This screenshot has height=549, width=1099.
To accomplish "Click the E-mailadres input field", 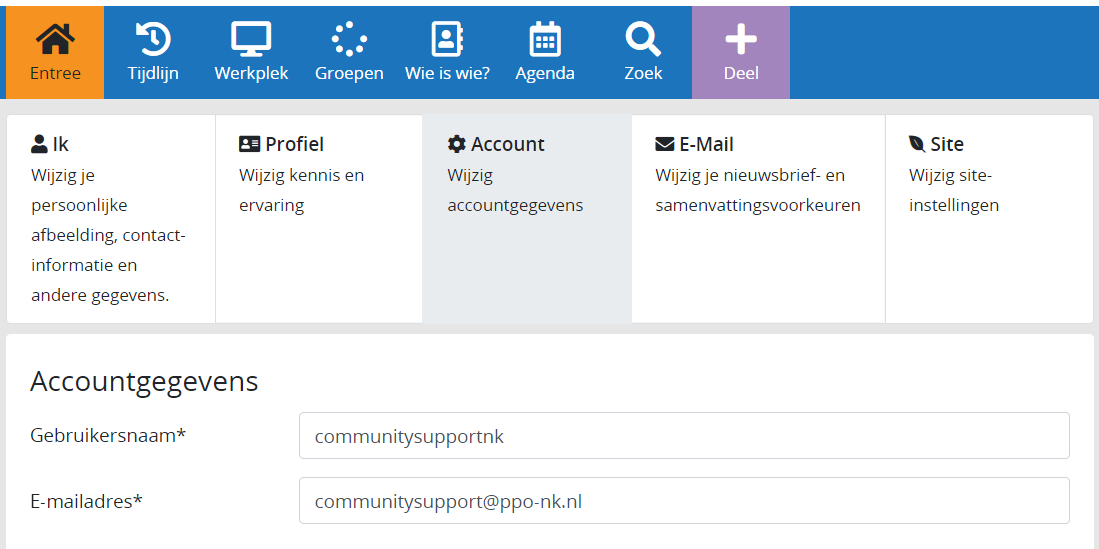I will pos(684,501).
